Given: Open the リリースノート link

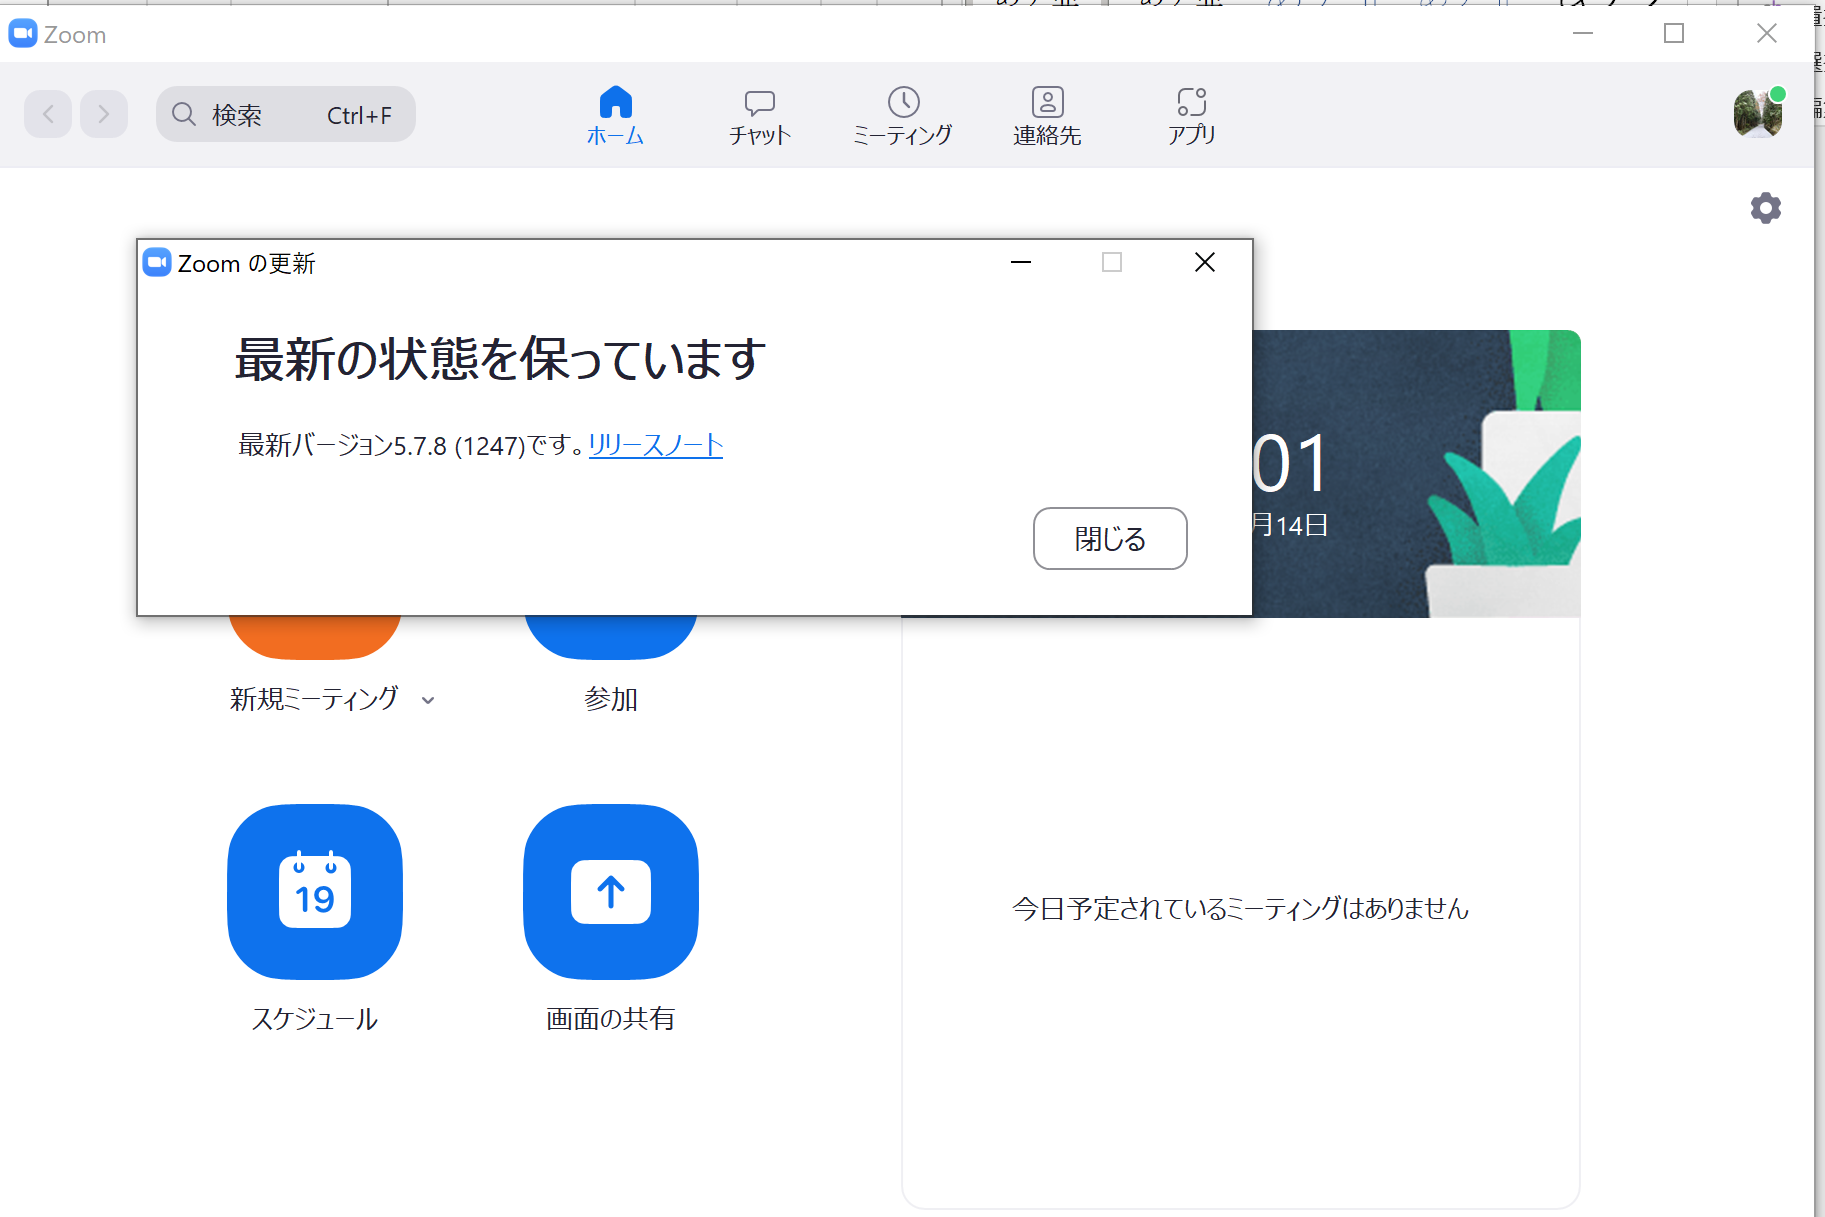Looking at the screenshot, I should click(655, 445).
